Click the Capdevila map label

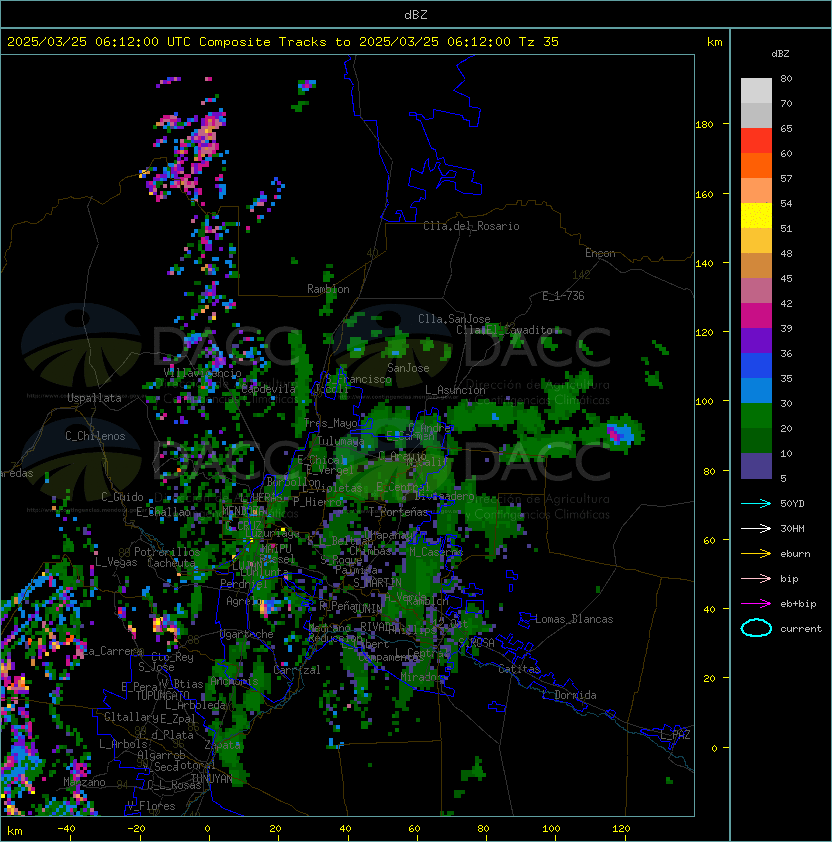click(268, 389)
